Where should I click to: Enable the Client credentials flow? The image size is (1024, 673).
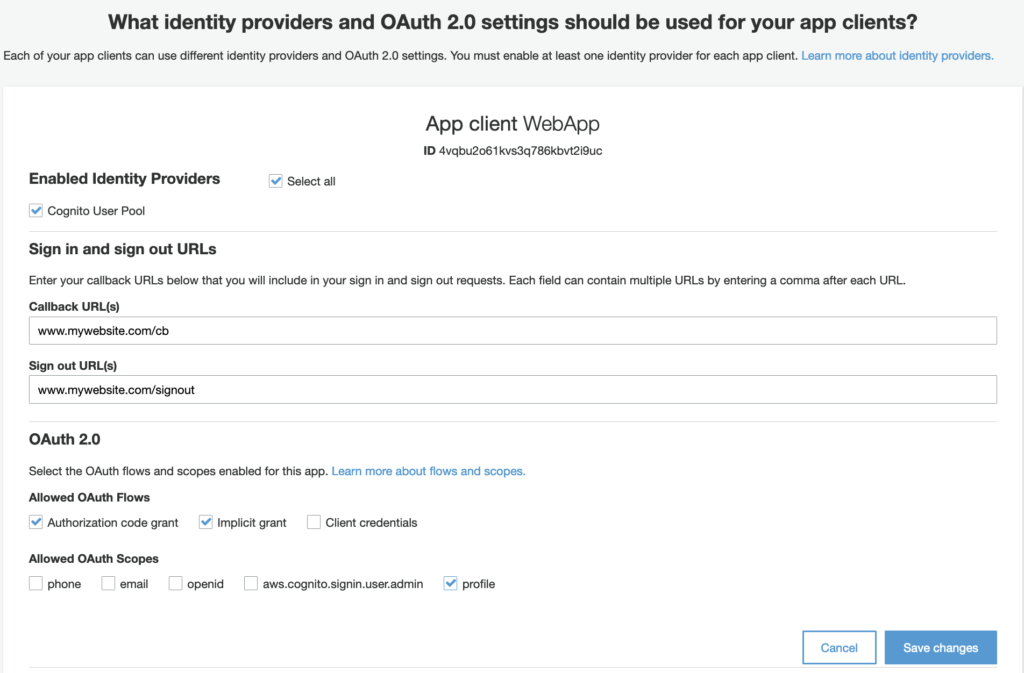314,522
